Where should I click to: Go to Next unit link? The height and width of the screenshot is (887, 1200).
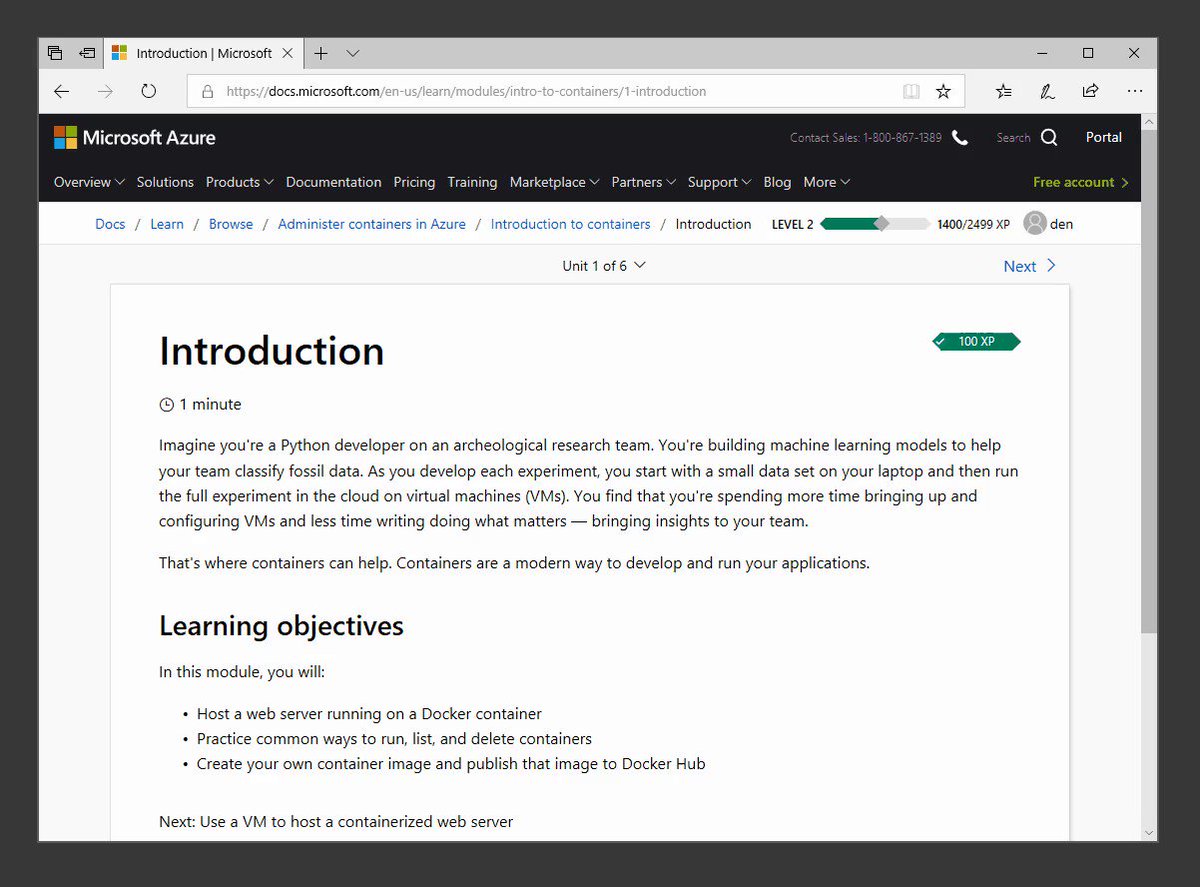click(x=1030, y=266)
